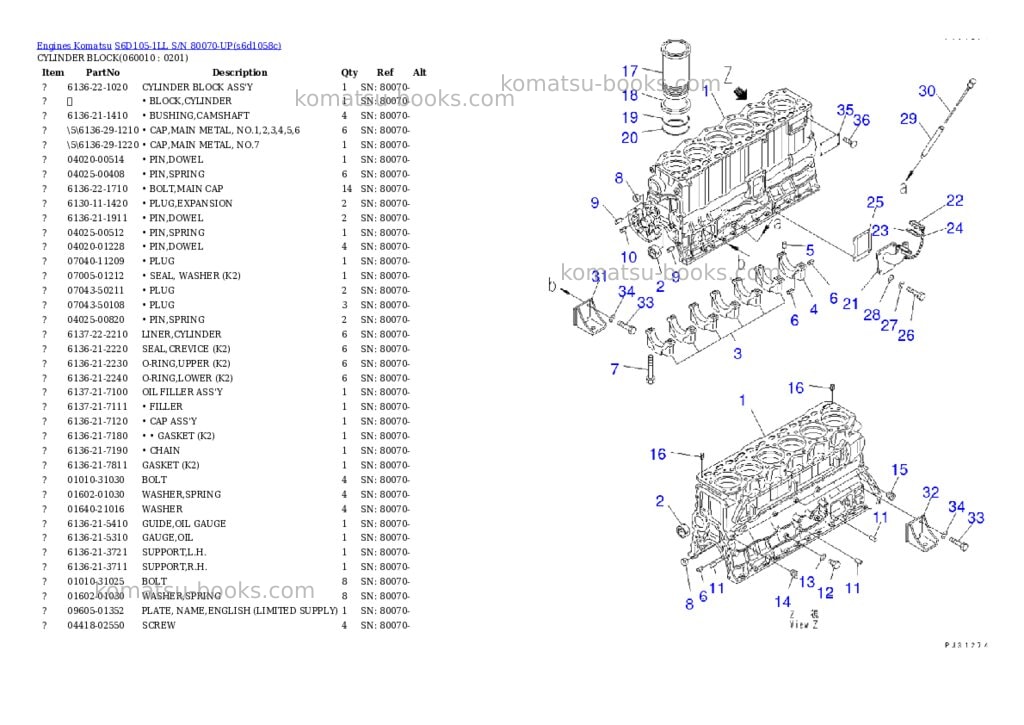1024x725 pixels.
Task: Select part number 6136-22-1020
Action: pos(97,87)
